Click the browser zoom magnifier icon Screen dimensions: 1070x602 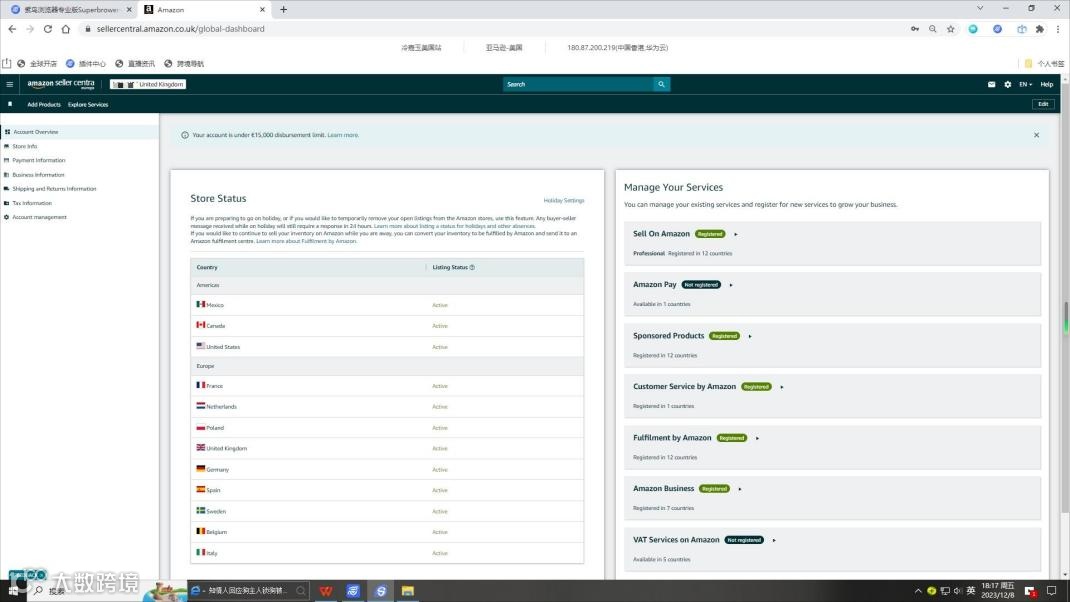pyautogui.click(x=932, y=29)
